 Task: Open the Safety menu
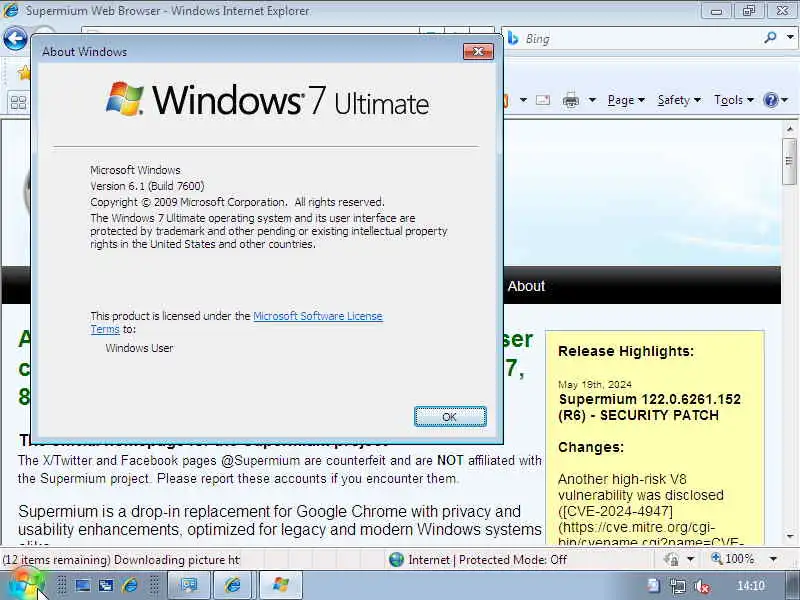[679, 100]
